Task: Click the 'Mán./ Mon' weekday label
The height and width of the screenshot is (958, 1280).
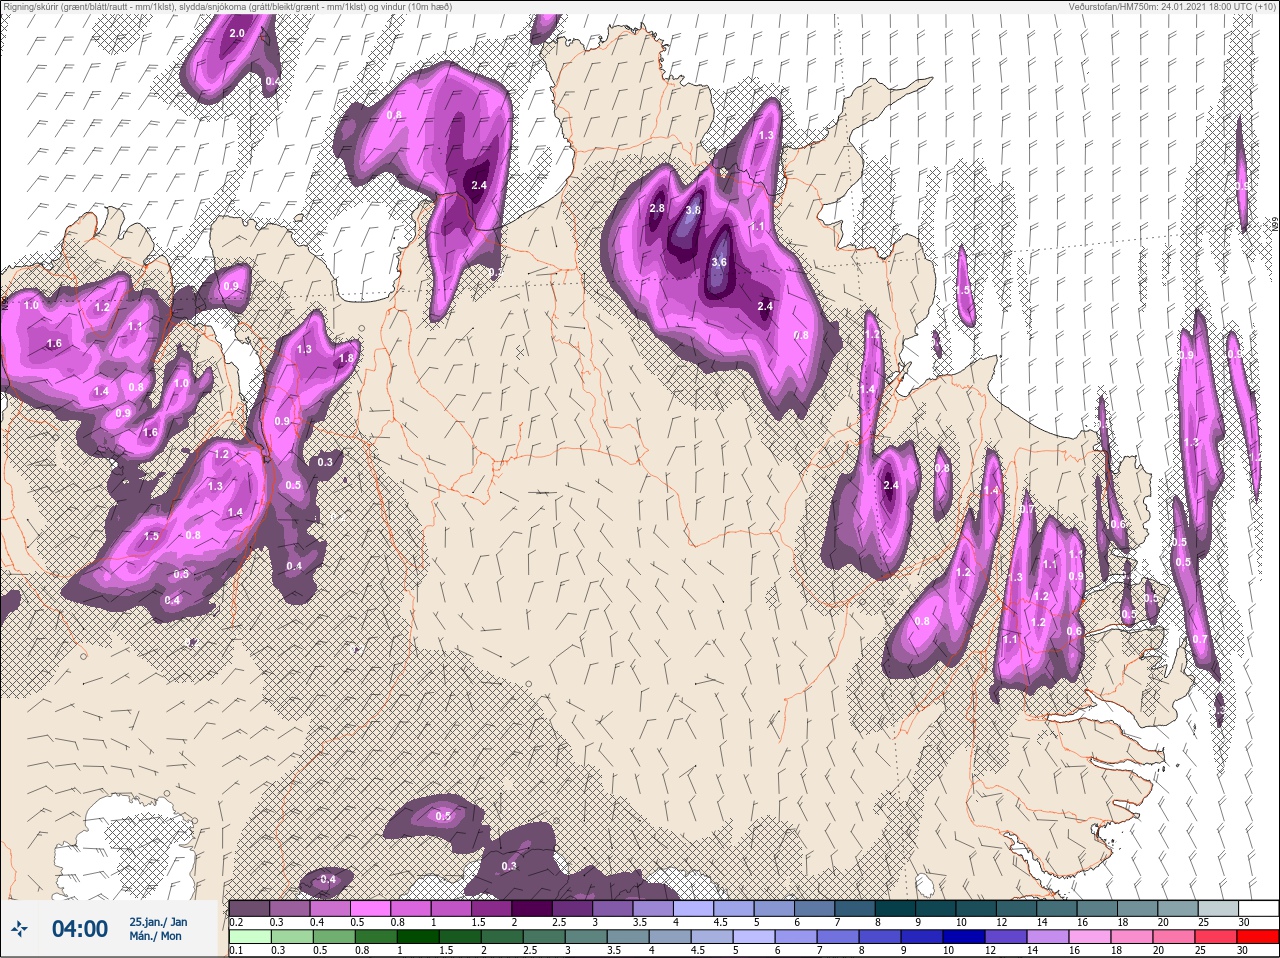Action: 156,936
